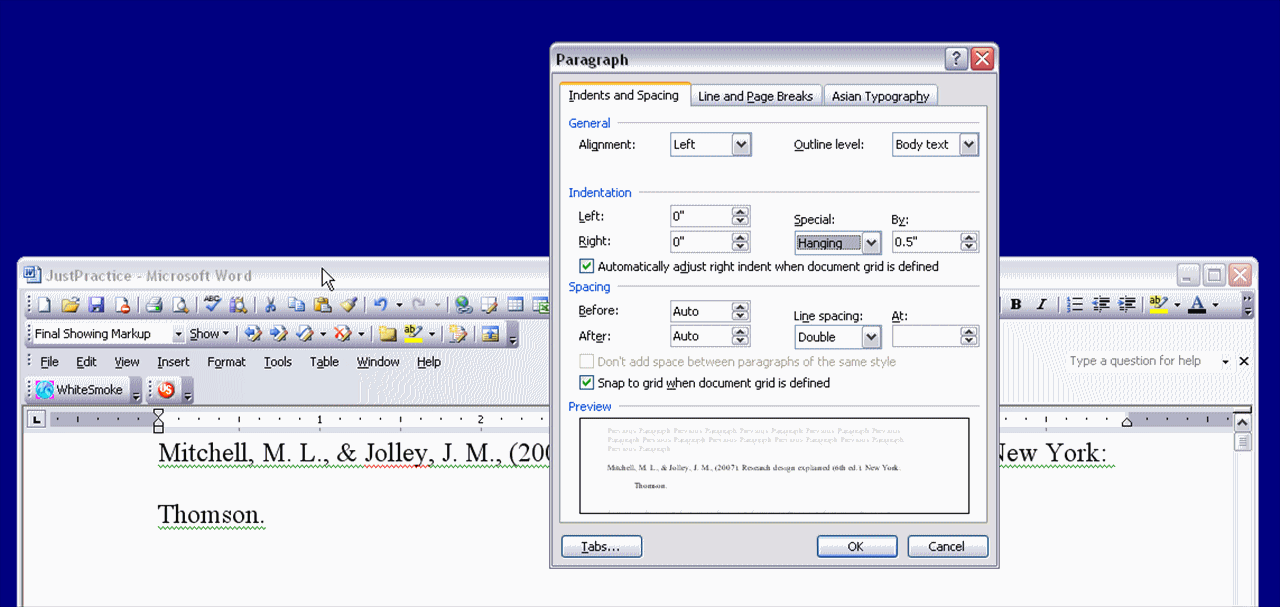This screenshot has width=1280, height=607.
Task: Save the document using the floppy disk icon
Action: point(96,305)
